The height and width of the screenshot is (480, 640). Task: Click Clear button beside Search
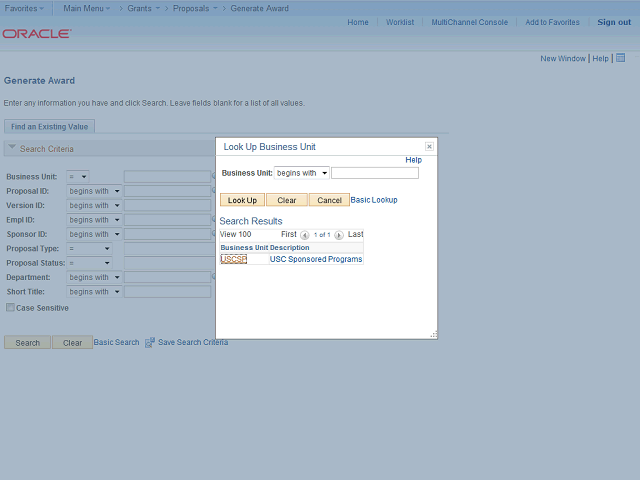tap(72, 342)
